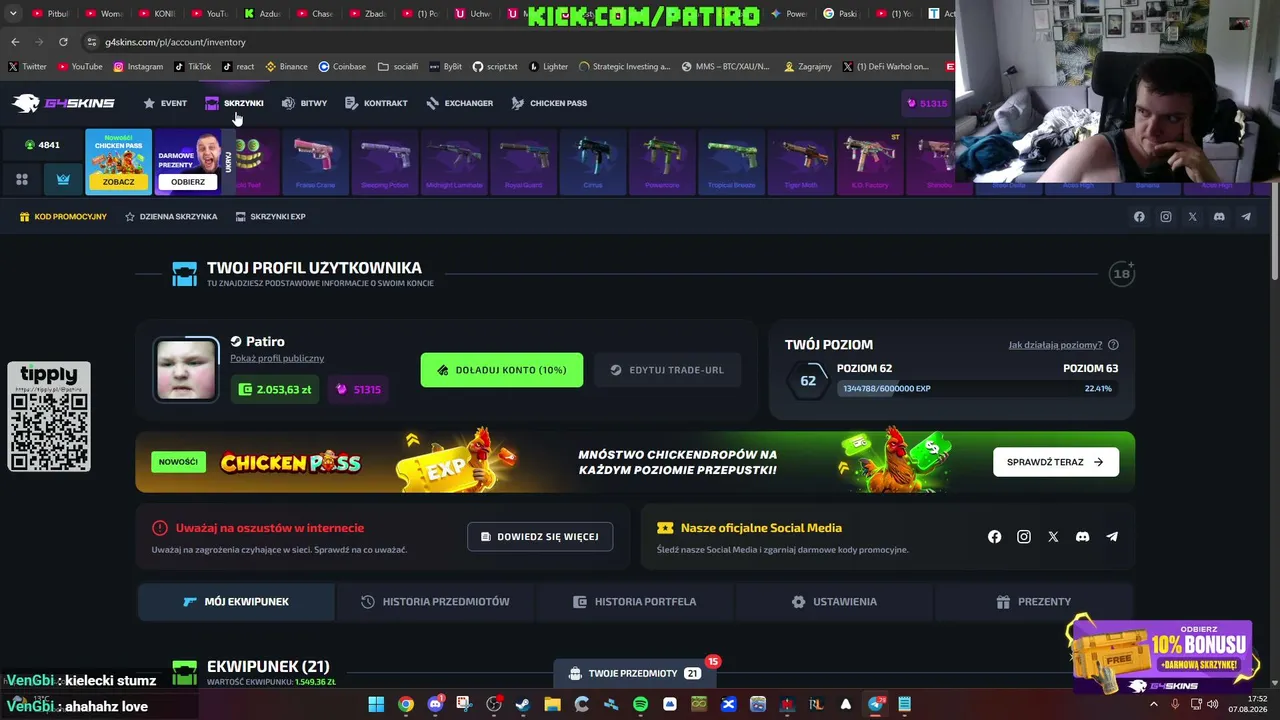Open Chicken Pass in the top nav
The width and height of the screenshot is (1280, 720).
point(549,103)
